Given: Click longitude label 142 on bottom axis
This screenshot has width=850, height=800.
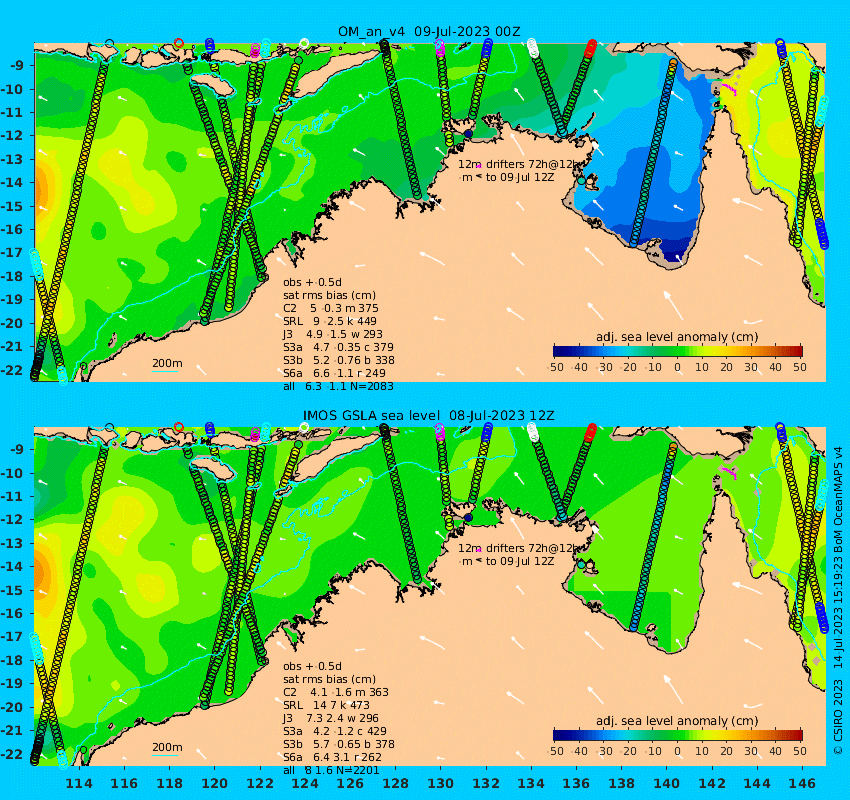Looking at the screenshot, I should (x=712, y=783).
